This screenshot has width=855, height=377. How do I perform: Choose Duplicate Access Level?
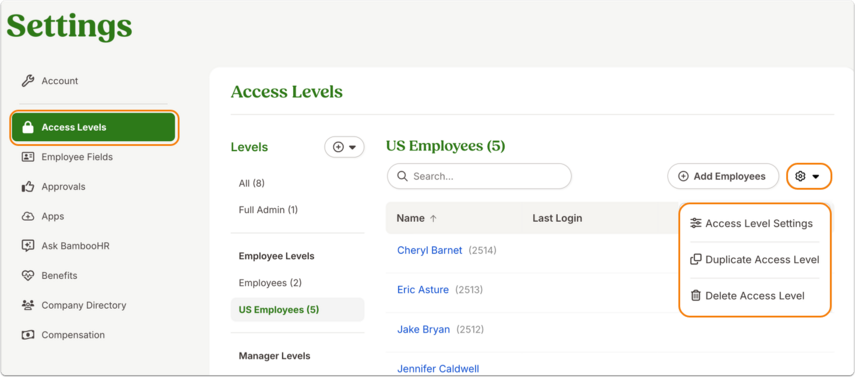[x=754, y=260]
